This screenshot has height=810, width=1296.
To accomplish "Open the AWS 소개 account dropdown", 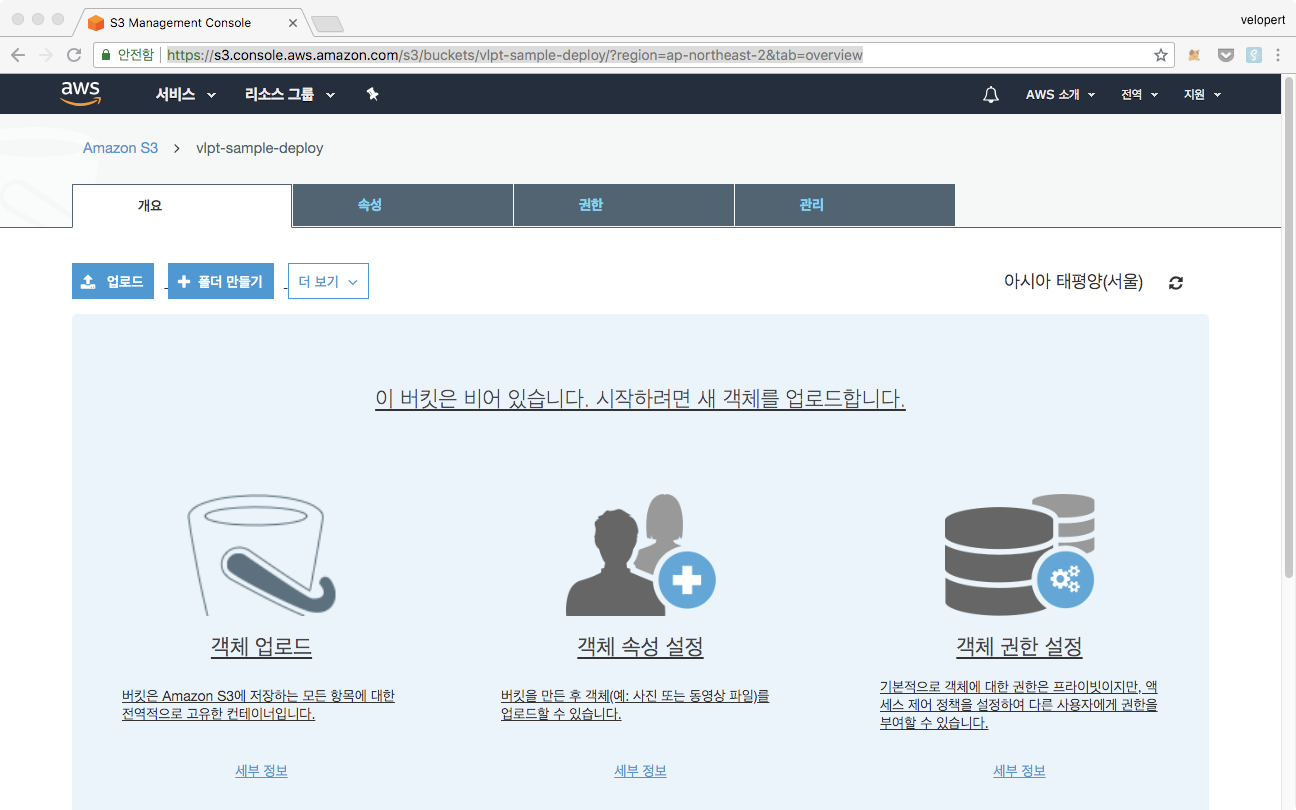I will 1061,94.
